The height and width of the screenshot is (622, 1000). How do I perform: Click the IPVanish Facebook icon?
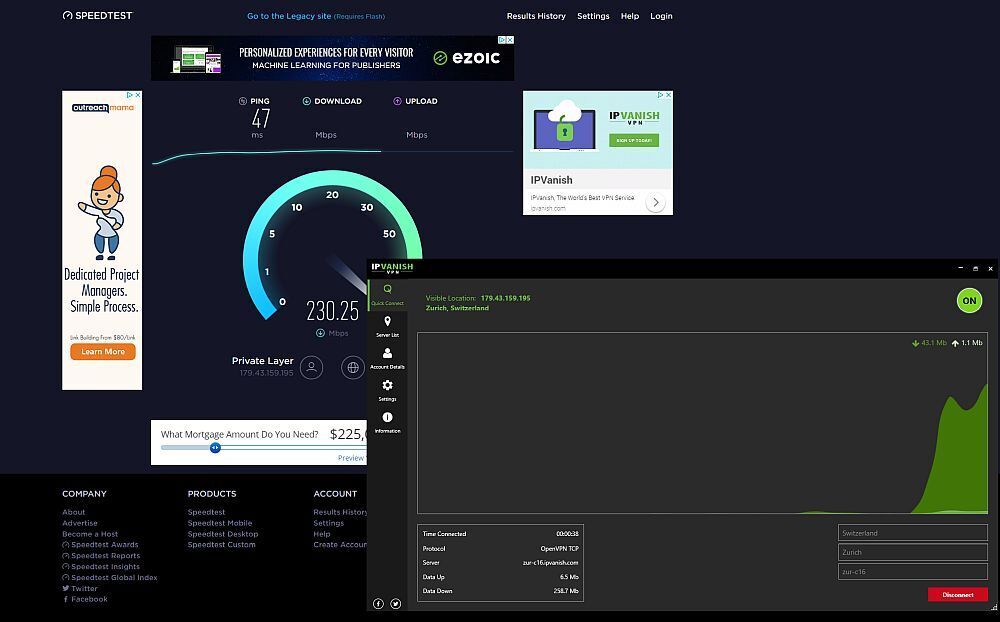(x=379, y=604)
